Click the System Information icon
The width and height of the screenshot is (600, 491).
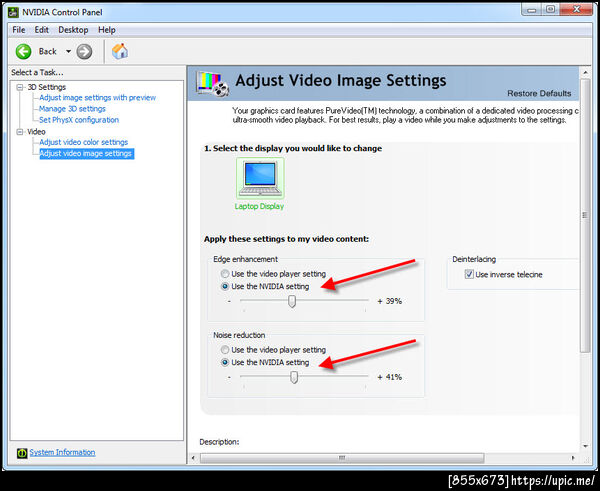22,453
